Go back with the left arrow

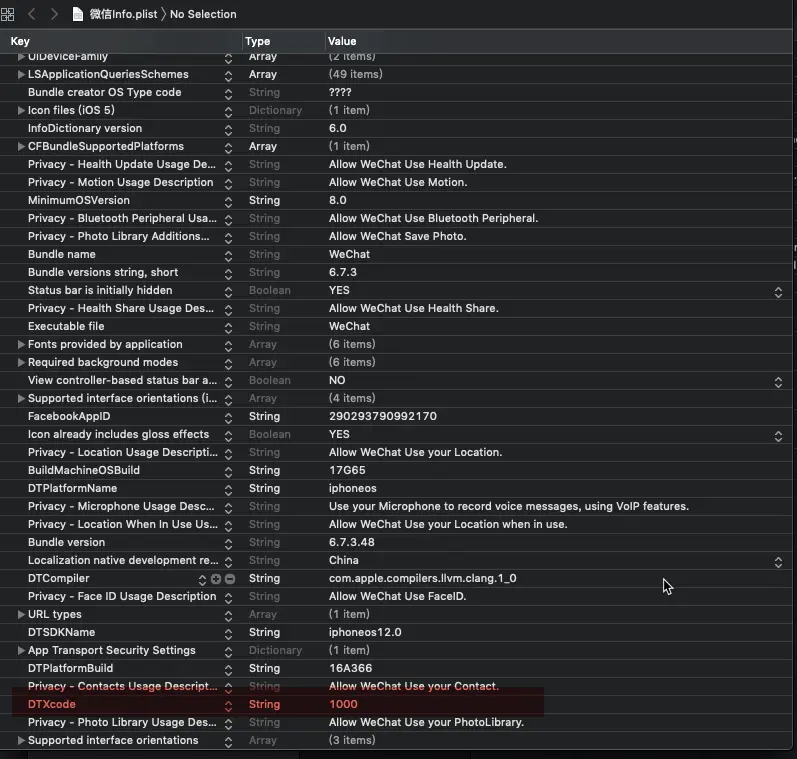[32, 14]
